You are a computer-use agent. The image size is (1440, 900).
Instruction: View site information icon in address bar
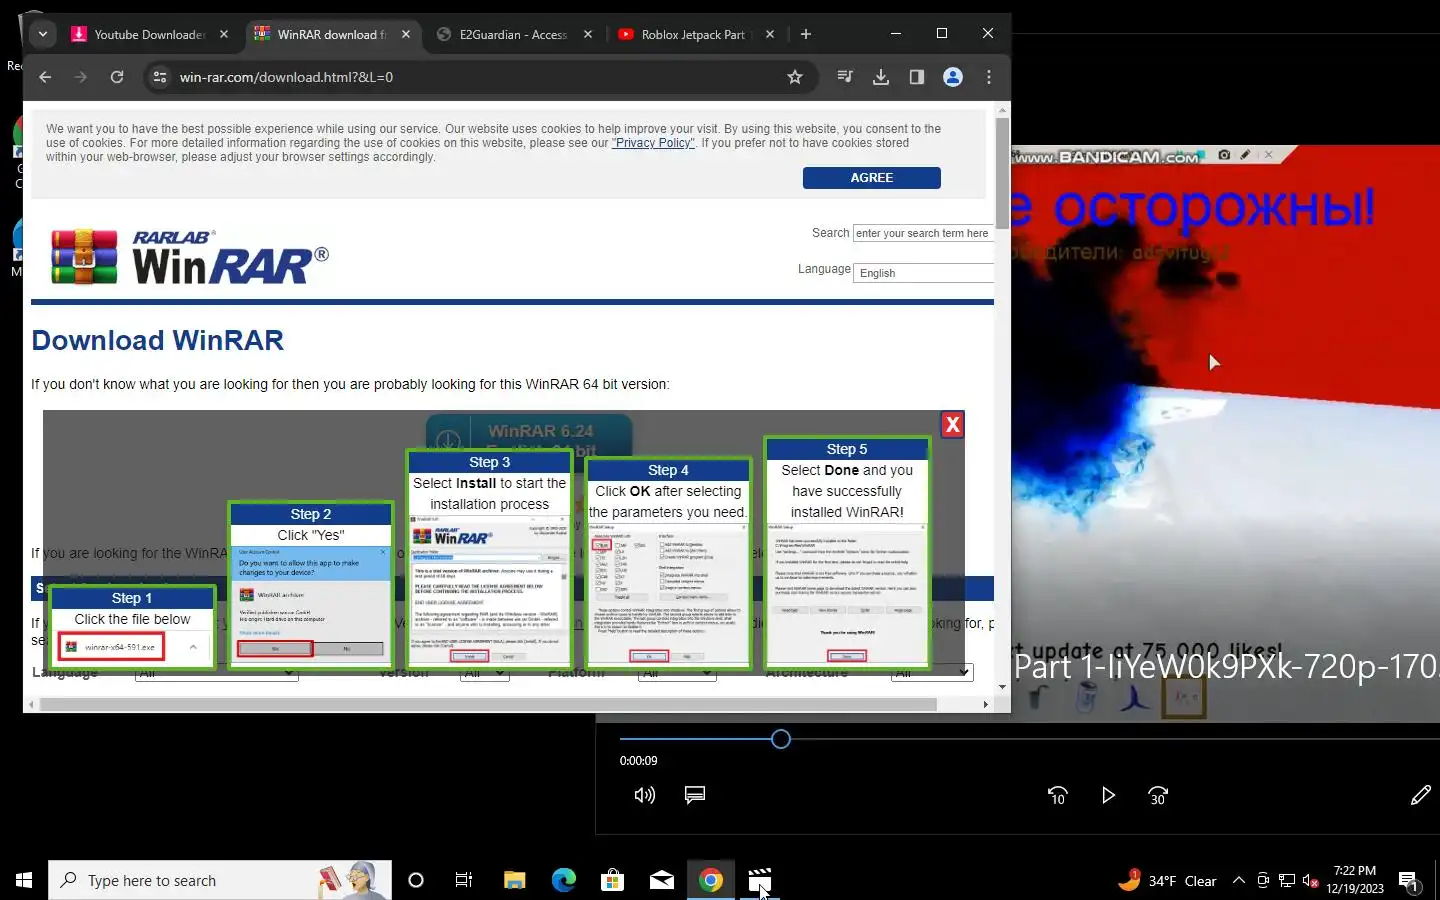[160, 77]
